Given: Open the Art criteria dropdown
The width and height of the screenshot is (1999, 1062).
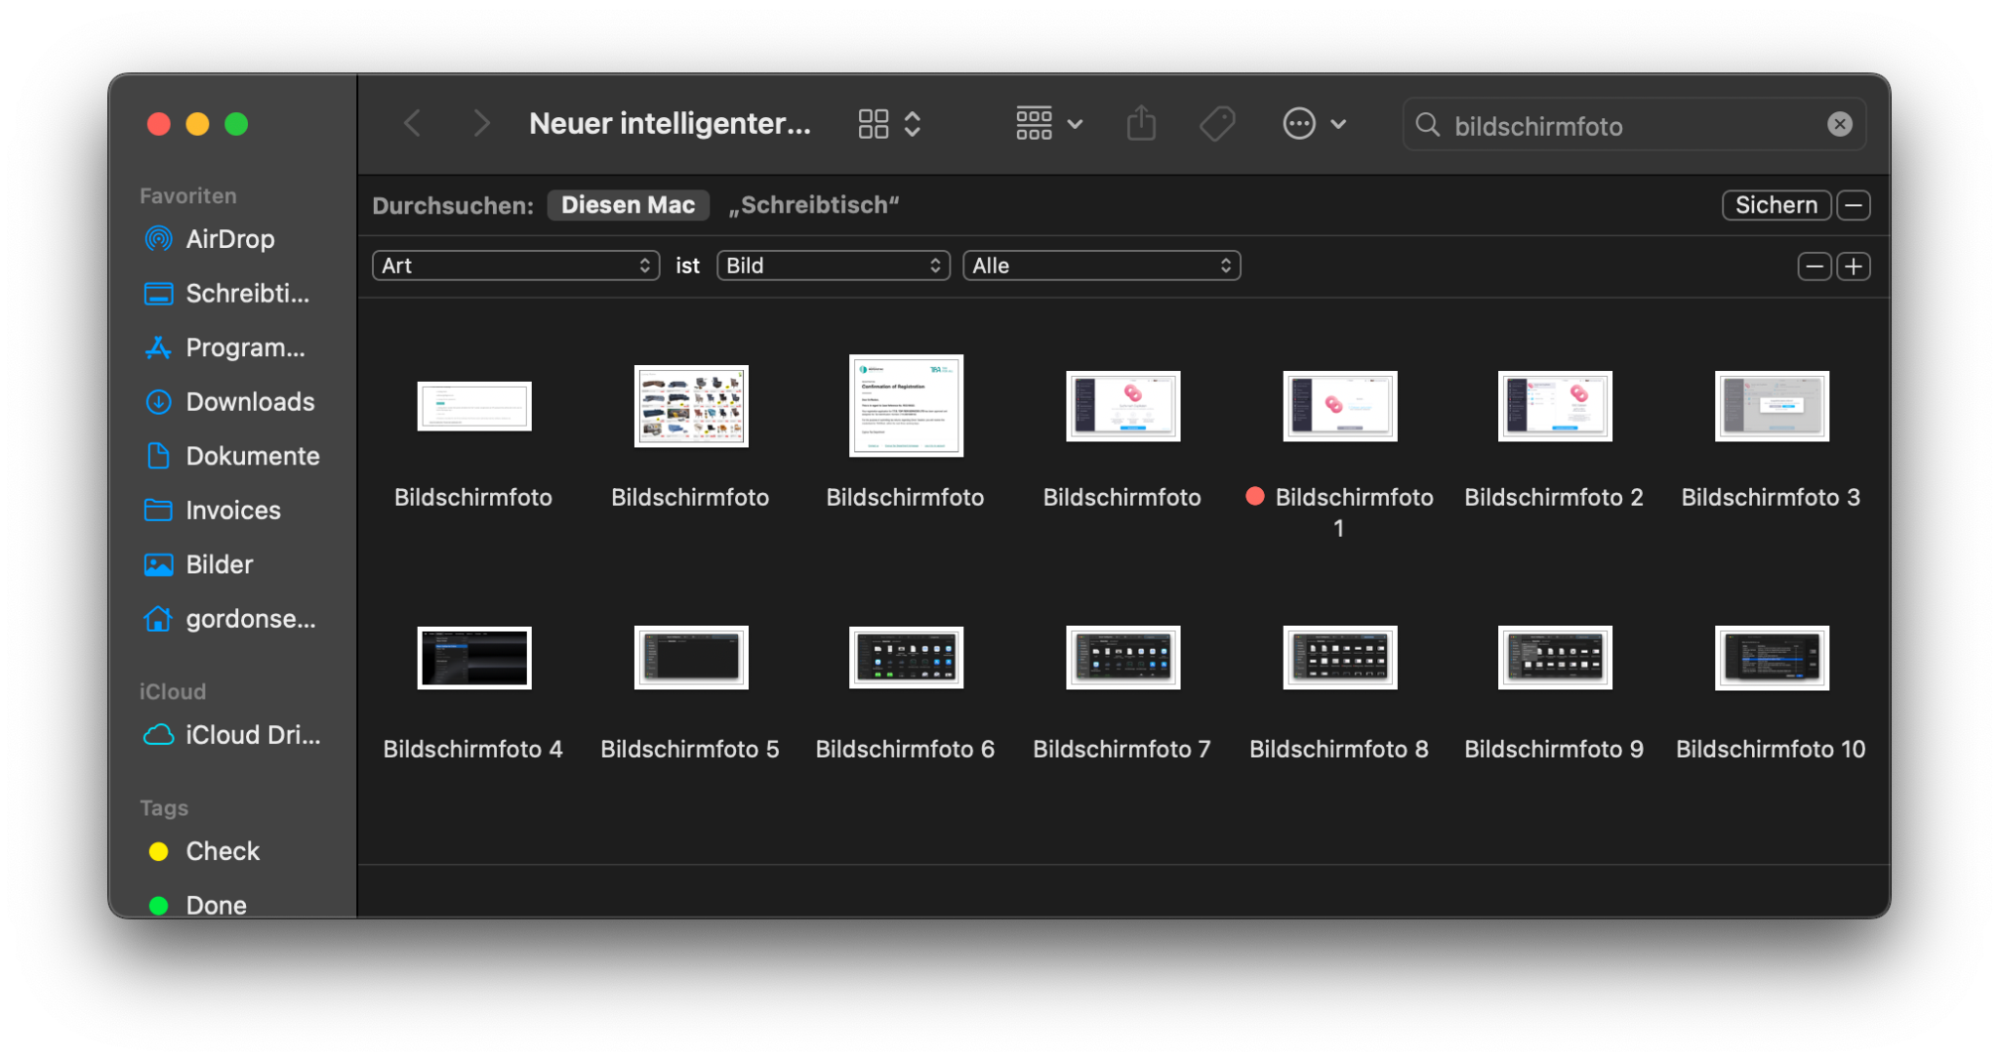Looking at the screenshot, I should (515, 265).
